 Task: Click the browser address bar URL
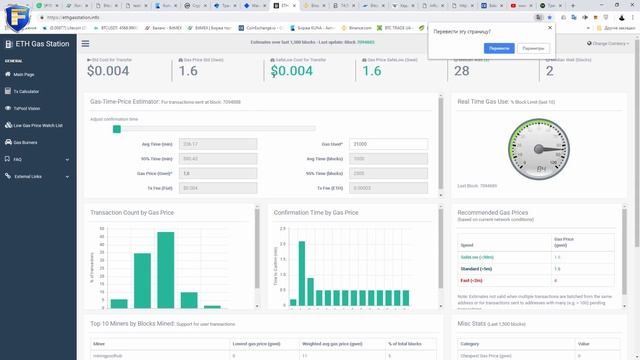pyautogui.click(x=73, y=18)
